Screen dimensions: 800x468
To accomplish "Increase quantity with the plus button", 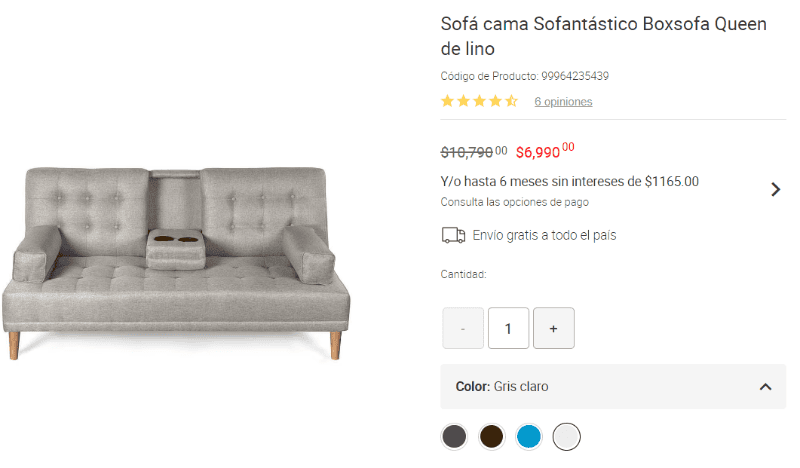I will pos(554,328).
